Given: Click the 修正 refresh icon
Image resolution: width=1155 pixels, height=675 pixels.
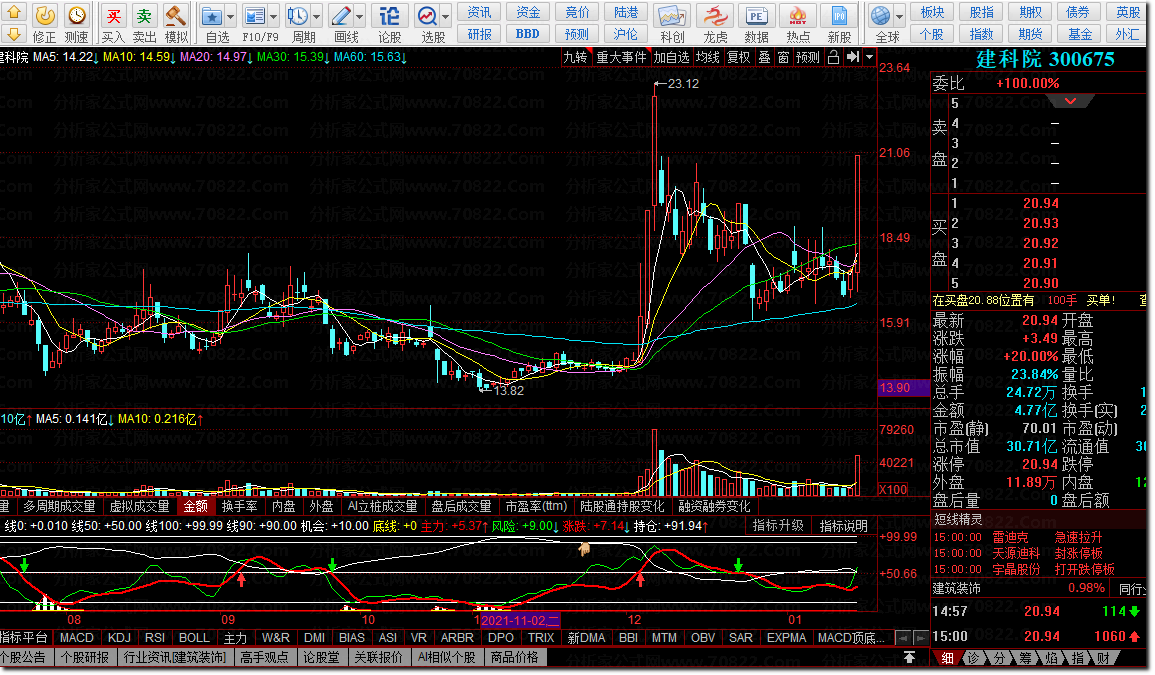Looking at the screenshot, I should [45, 15].
